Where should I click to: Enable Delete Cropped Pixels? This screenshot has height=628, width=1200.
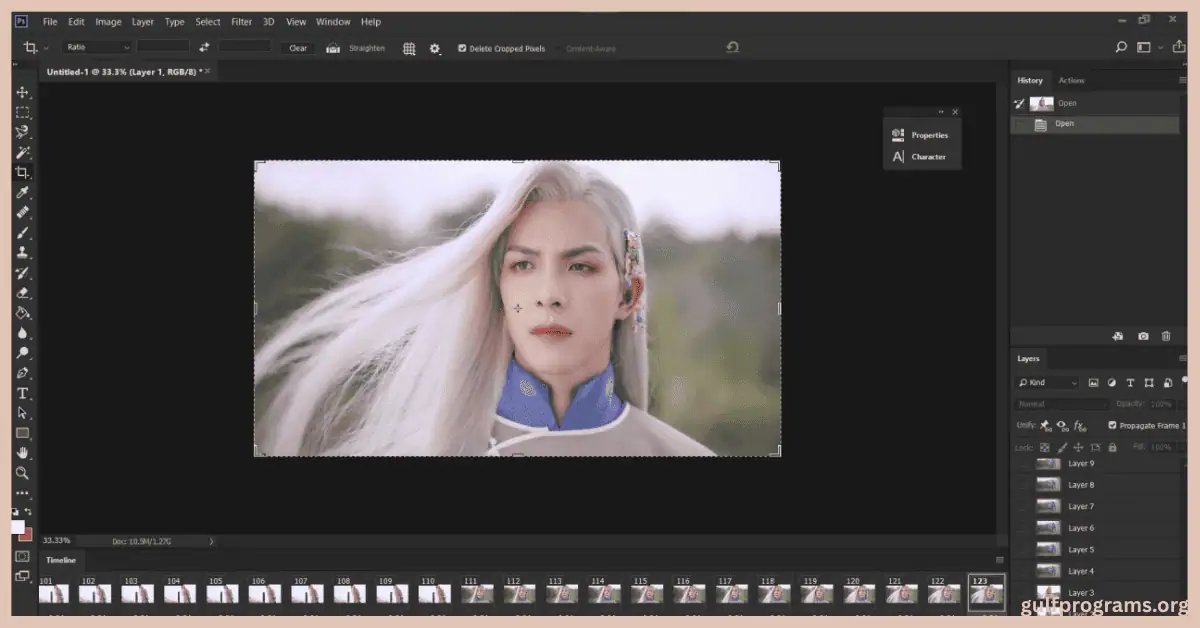[x=462, y=47]
